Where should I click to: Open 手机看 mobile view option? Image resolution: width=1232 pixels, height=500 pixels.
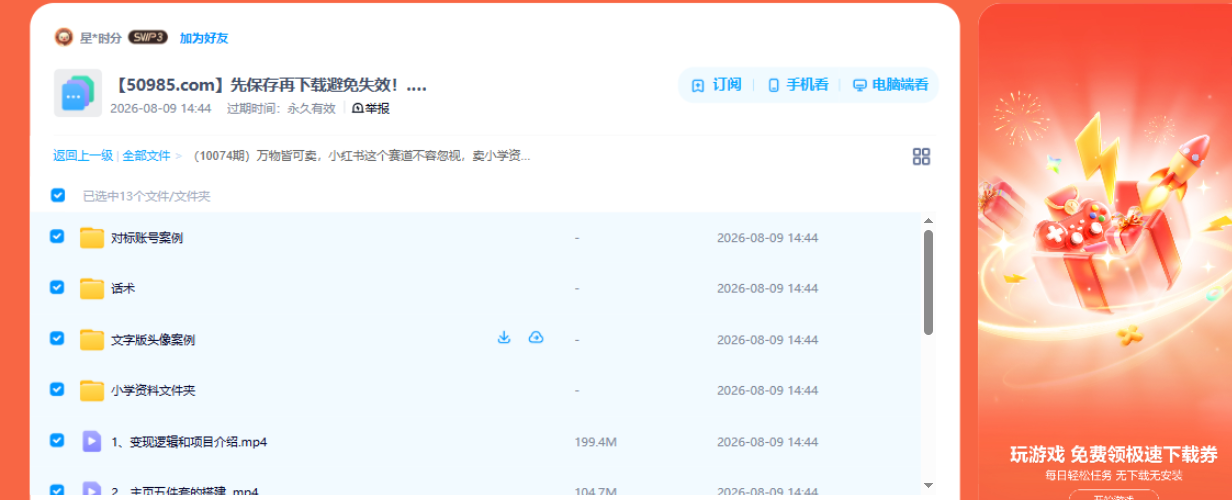[x=797, y=85]
